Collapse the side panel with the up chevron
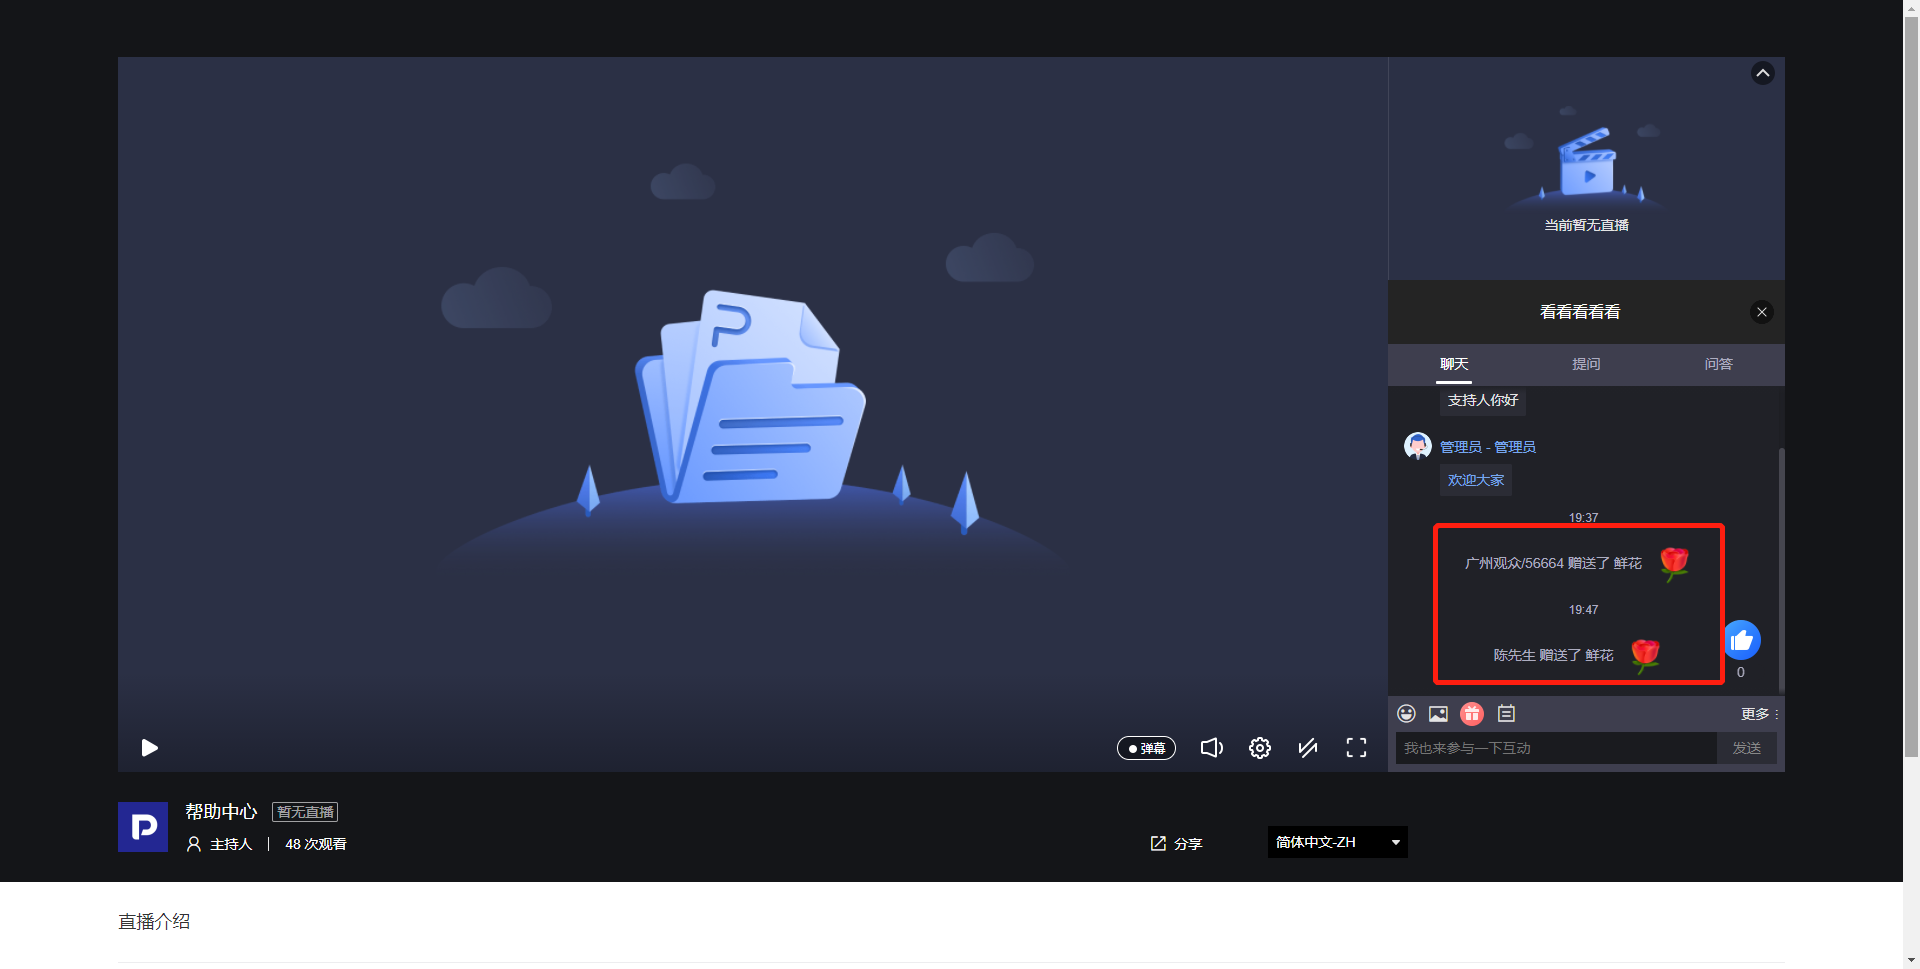The height and width of the screenshot is (969, 1920). click(x=1763, y=73)
